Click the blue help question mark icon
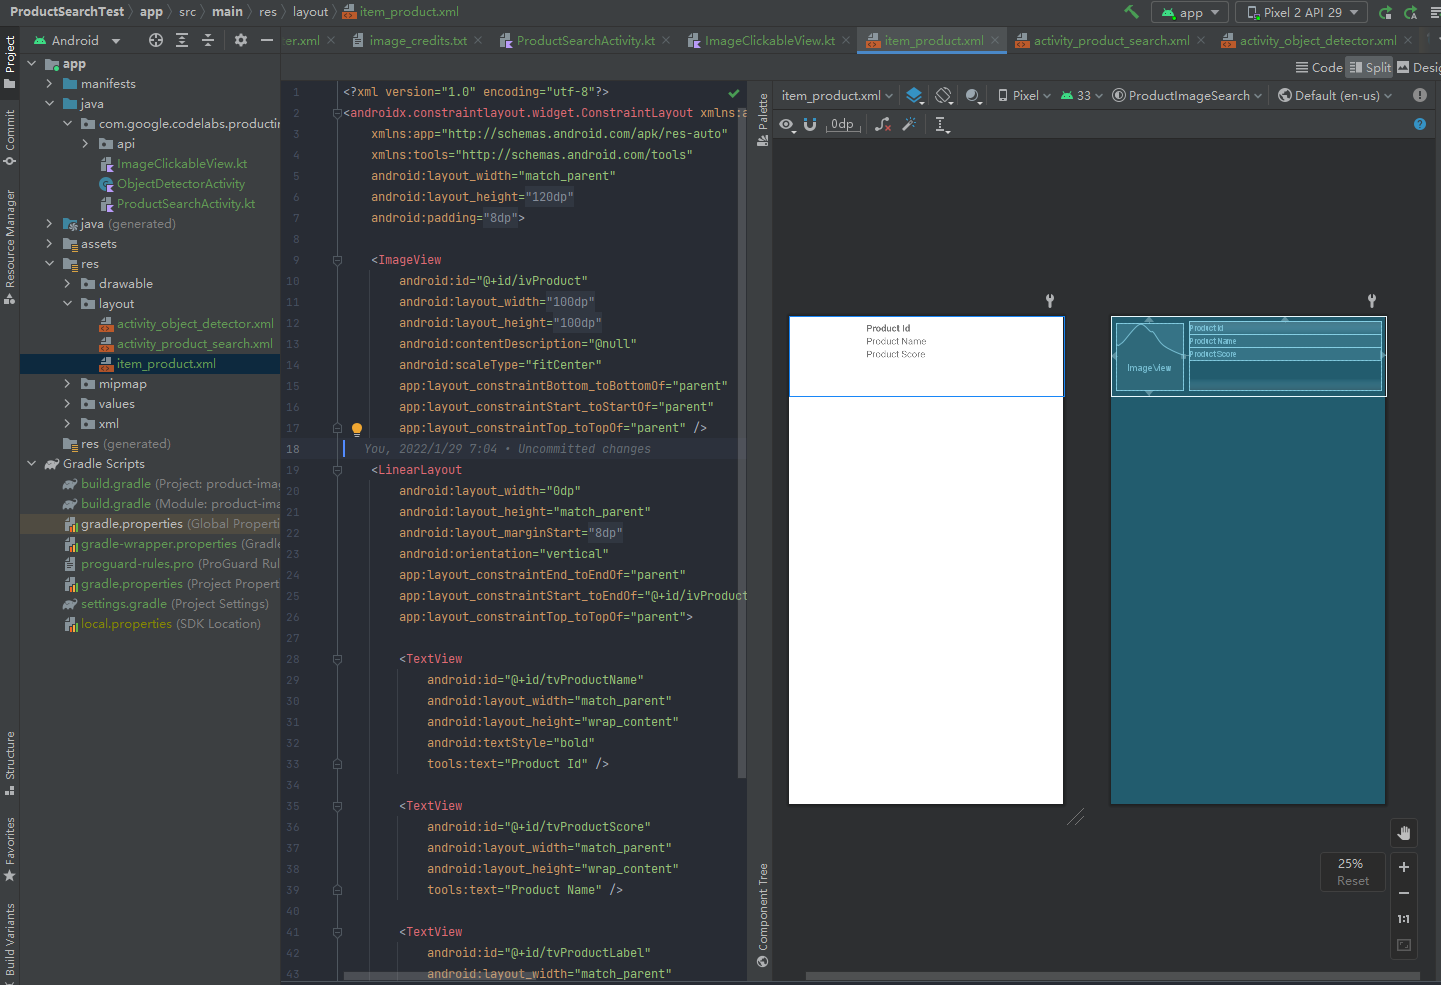1441x985 pixels. [1420, 124]
